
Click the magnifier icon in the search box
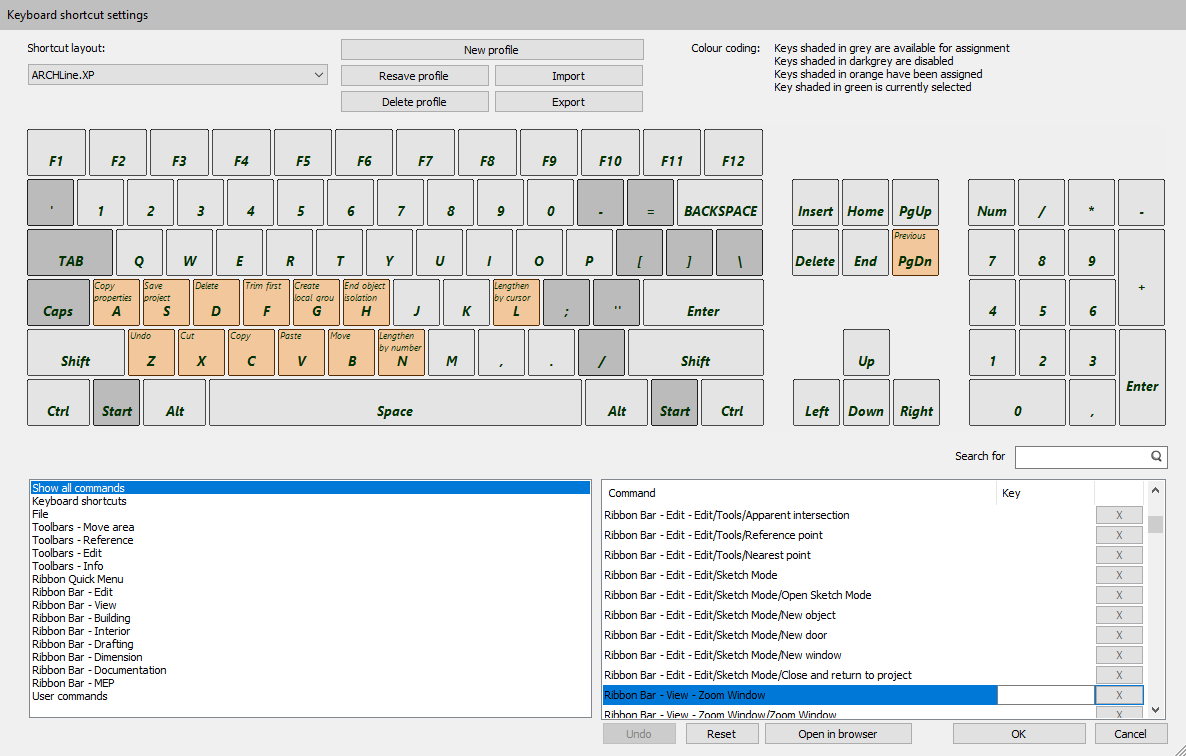[x=1156, y=456]
